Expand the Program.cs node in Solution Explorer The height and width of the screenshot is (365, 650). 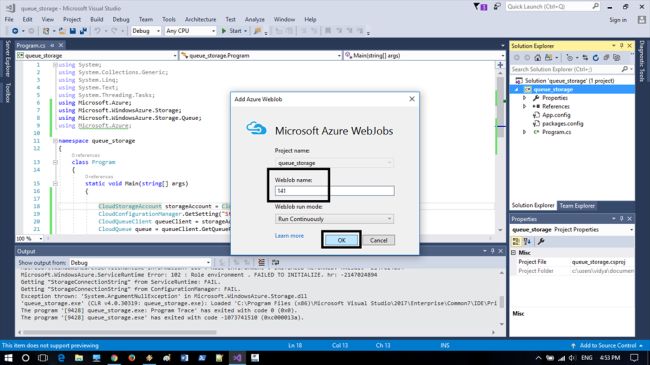524,132
